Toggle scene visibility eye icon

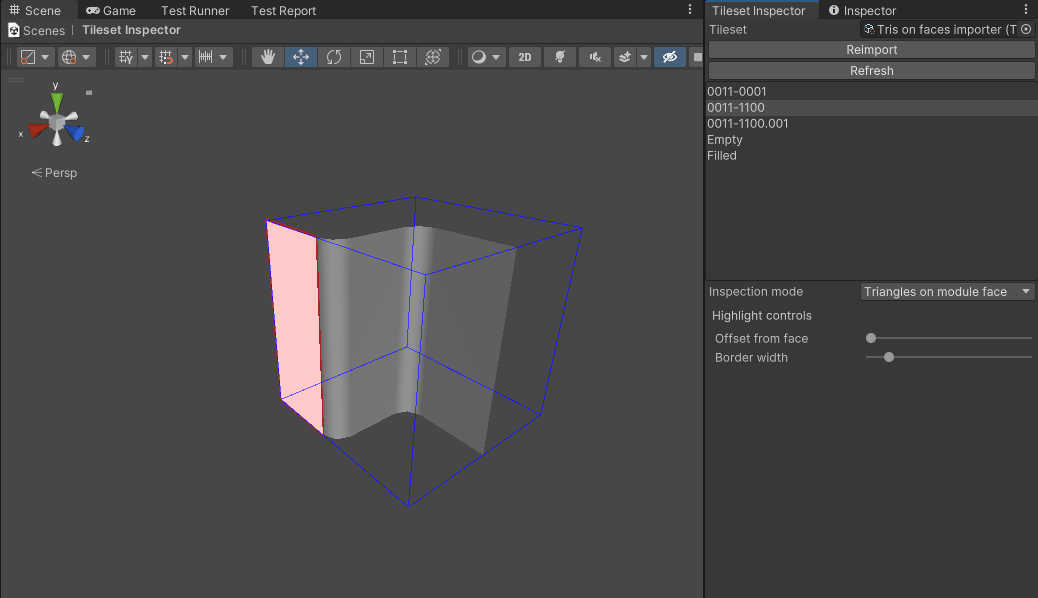coord(670,57)
